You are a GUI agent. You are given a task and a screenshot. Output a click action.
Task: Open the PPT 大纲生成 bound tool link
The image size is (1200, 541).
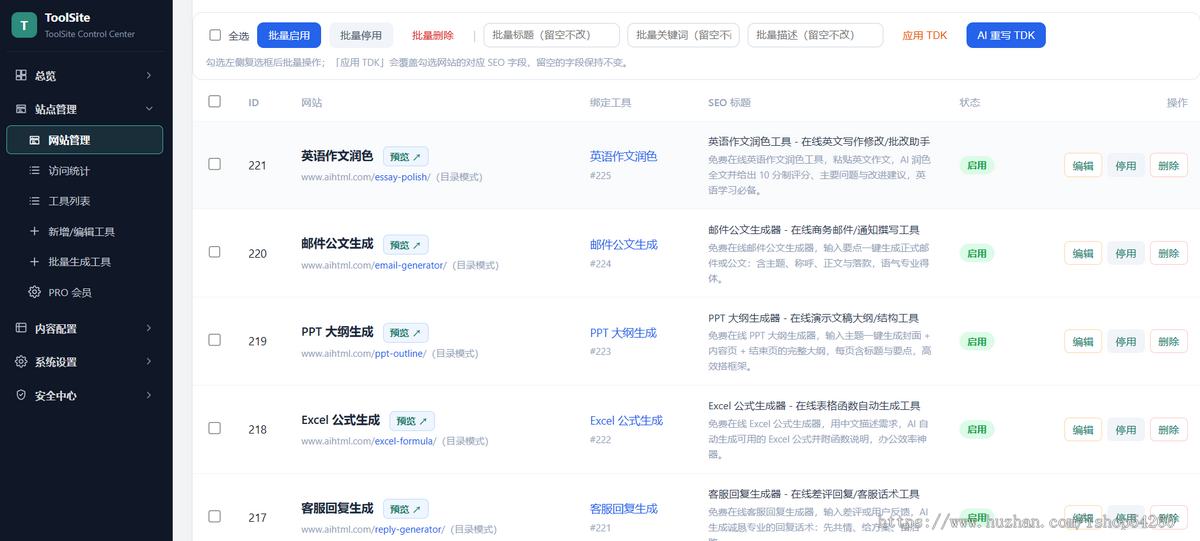click(x=623, y=332)
